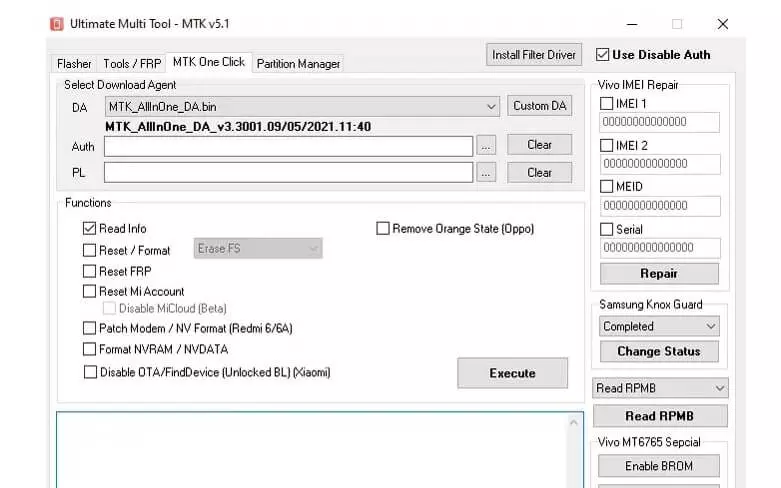The image size is (781, 488).
Task: Click the log area scrollbar up arrow
Action: coord(573,422)
